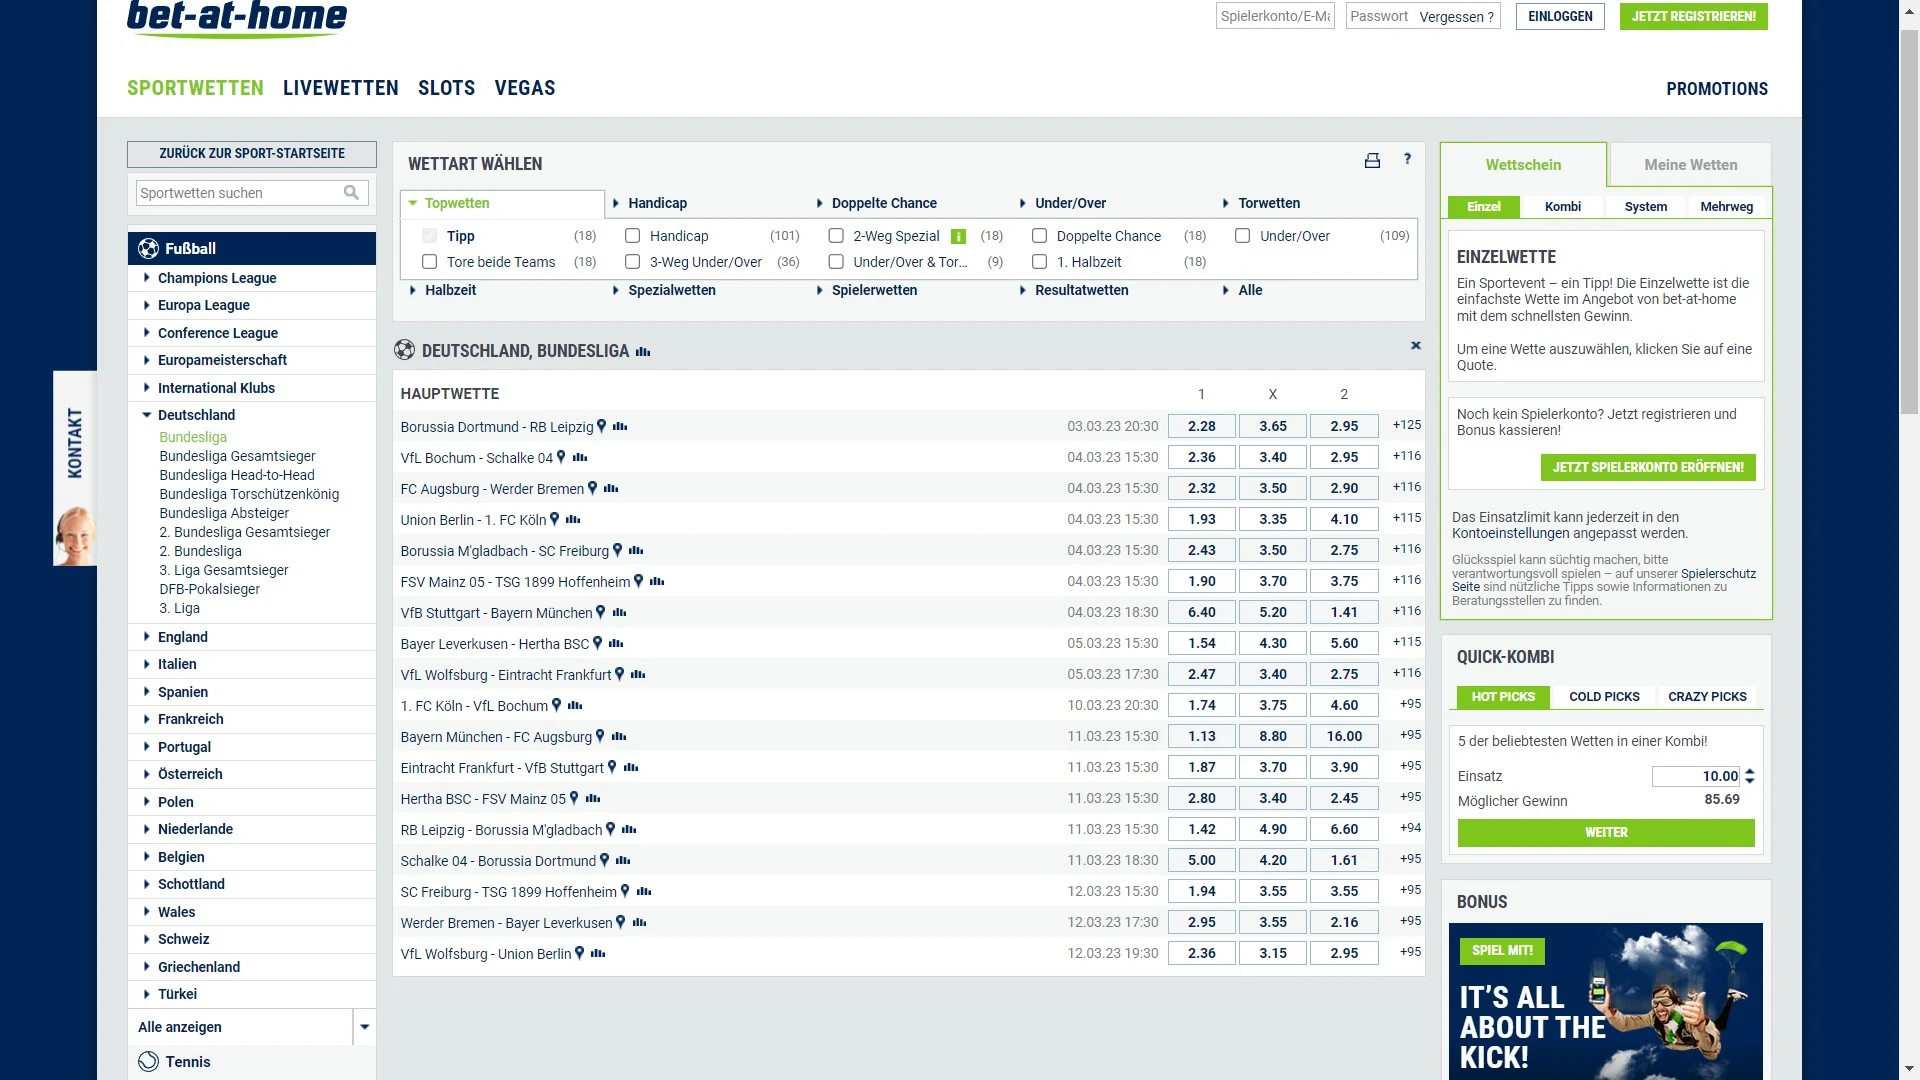Open stats icon for VfB Stuttgart - Bayern München
The width and height of the screenshot is (1920, 1080).
(619, 612)
